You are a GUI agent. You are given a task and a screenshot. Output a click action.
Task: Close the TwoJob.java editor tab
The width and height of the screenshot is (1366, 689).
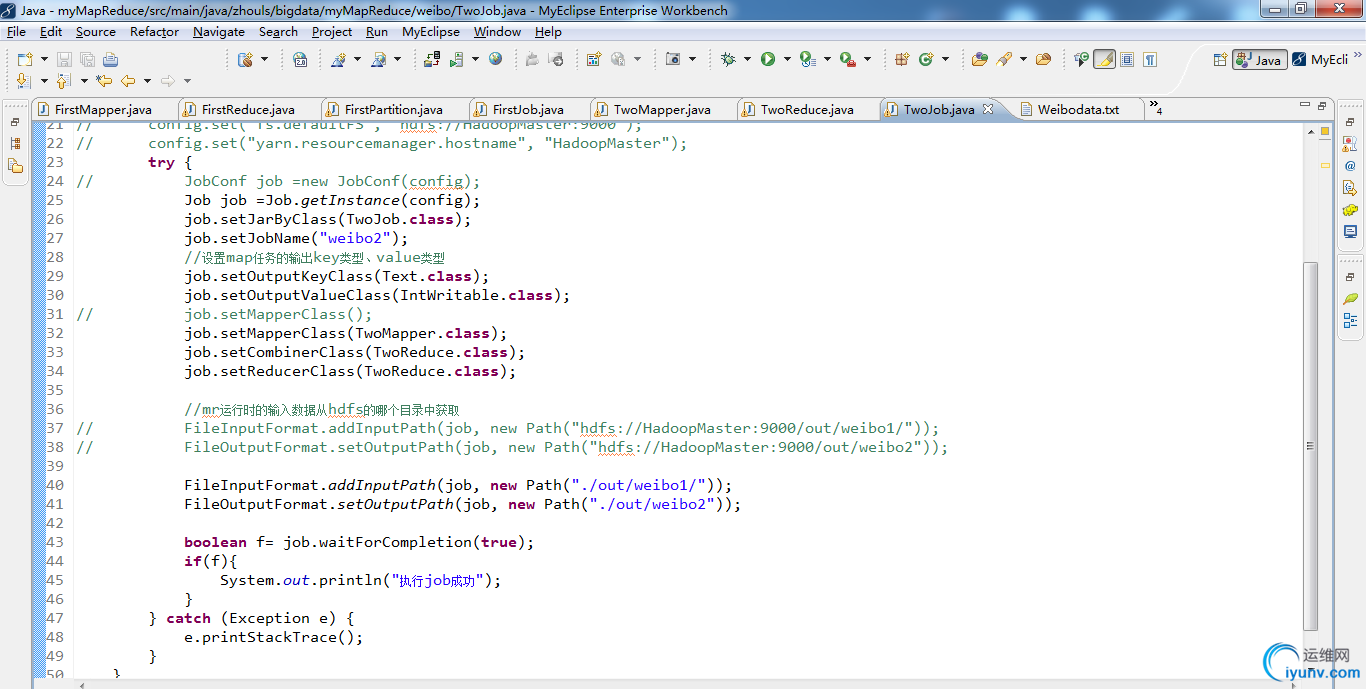(988, 109)
